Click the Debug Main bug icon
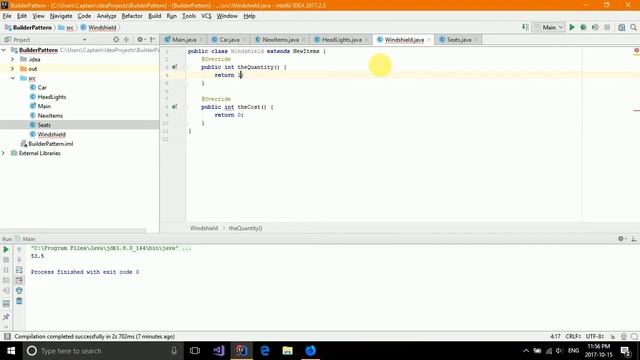640x360 pixels. point(583,27)
